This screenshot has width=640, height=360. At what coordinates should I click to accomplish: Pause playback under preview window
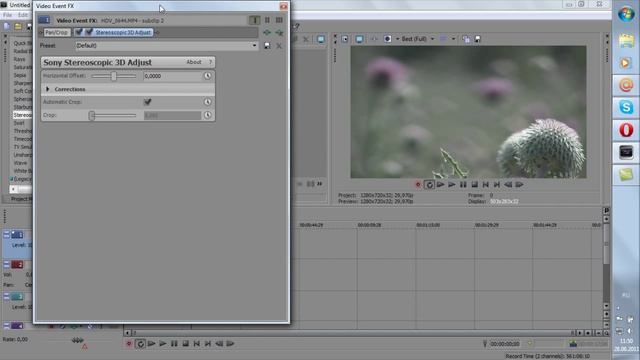point(463,184)
